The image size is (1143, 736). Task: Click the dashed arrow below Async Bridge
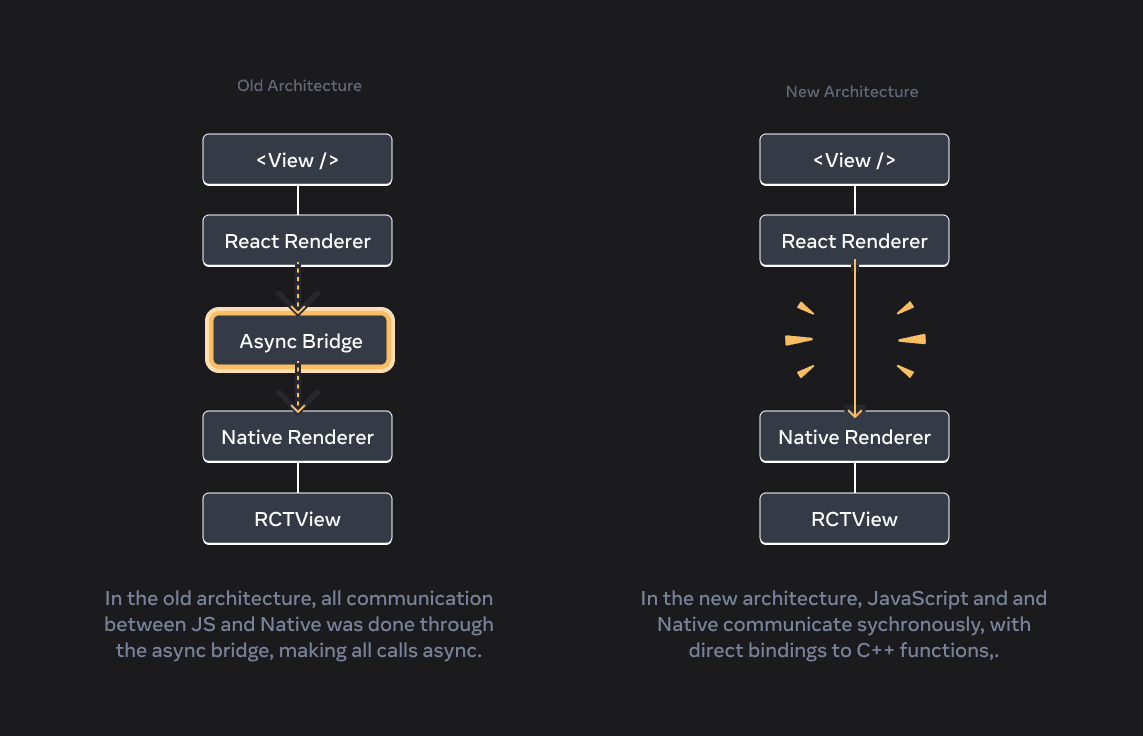tap(298, 392)
